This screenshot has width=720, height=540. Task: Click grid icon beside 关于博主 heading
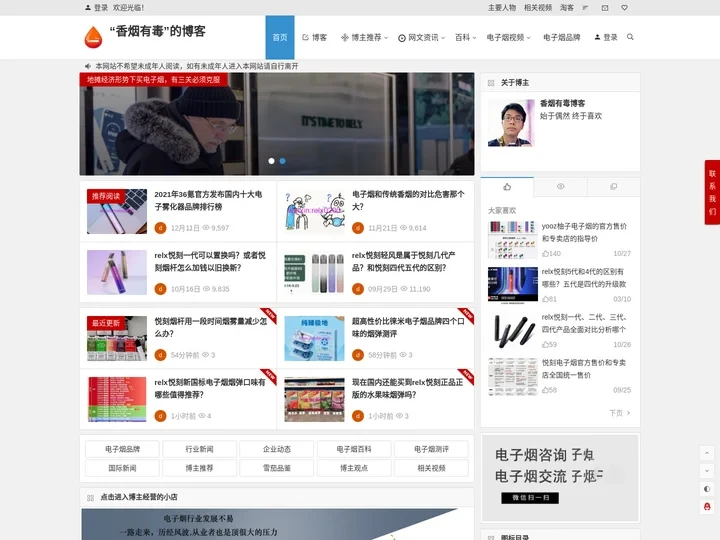pyautogui.click(x=491, y=83)
